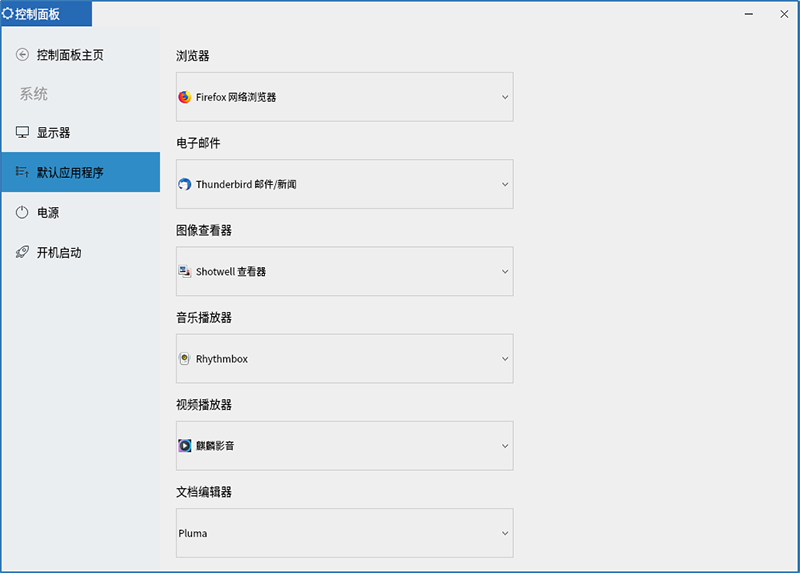The width and height of the screenshot is (800, 573).
Task: Click the 麒麟影音 icon in video player dropdown
Action: (x=185, y=445)
